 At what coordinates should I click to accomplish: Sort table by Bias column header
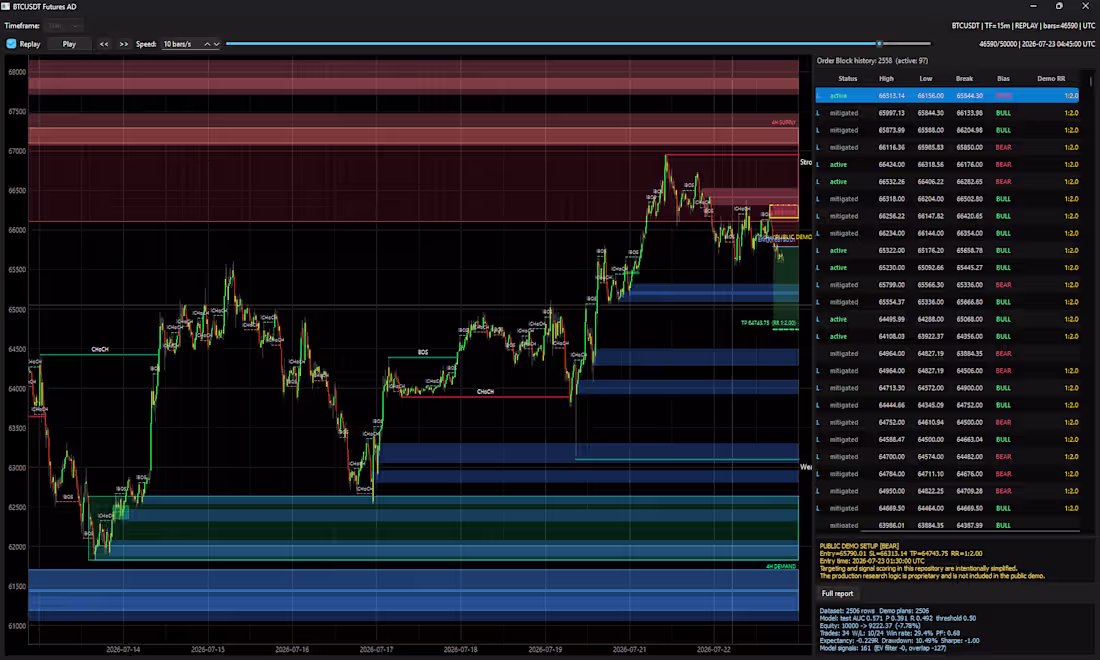pos(1003,79)
